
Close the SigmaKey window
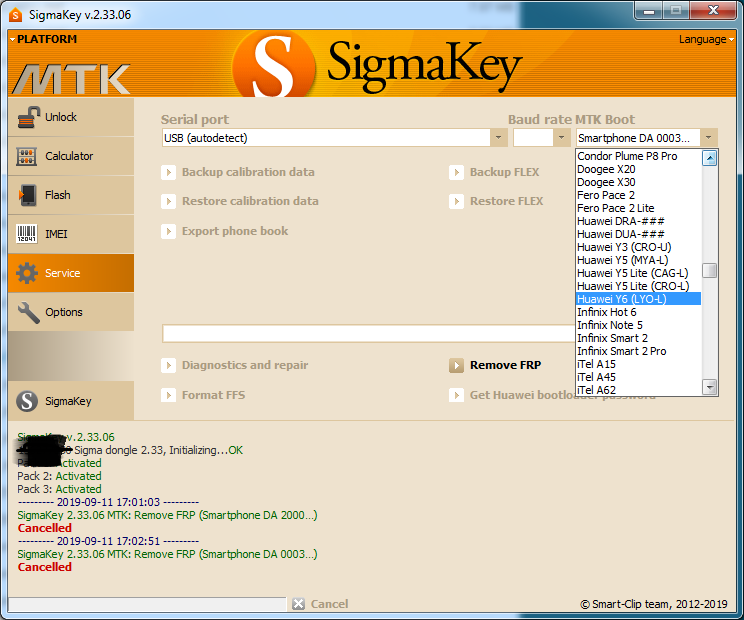tap(713, 11)
